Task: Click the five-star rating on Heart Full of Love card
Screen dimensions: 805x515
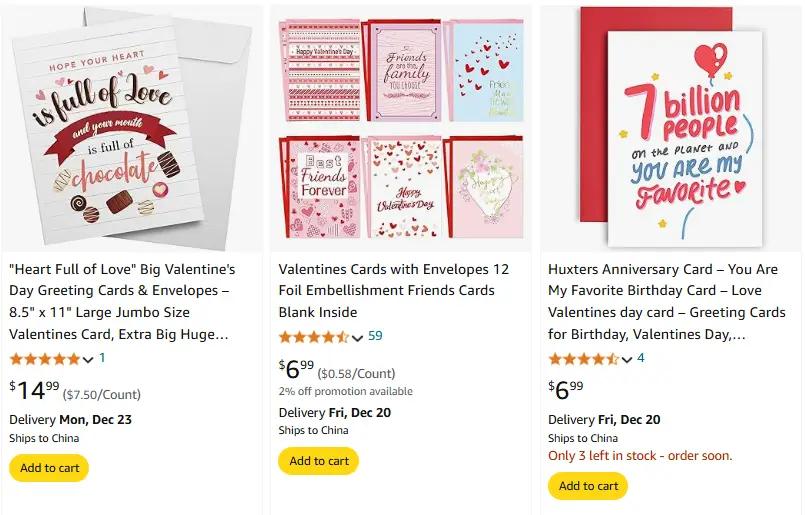Action: click(45, 359)
